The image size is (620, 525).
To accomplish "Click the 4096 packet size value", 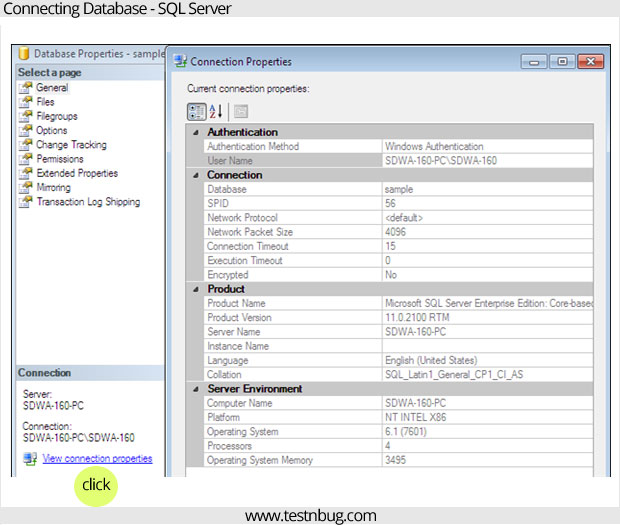I will point(488,232).
